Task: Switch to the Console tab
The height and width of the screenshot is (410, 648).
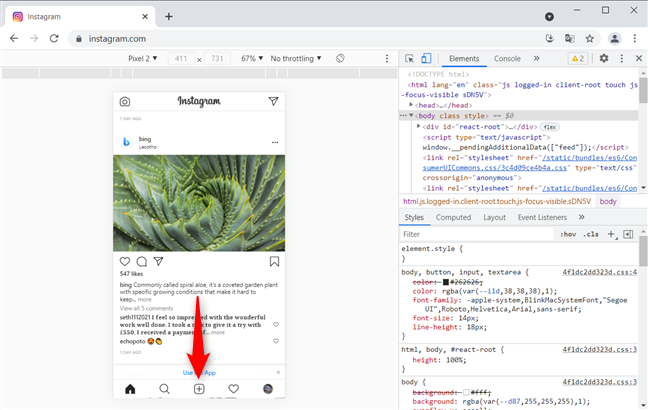Action: point(507,59)
